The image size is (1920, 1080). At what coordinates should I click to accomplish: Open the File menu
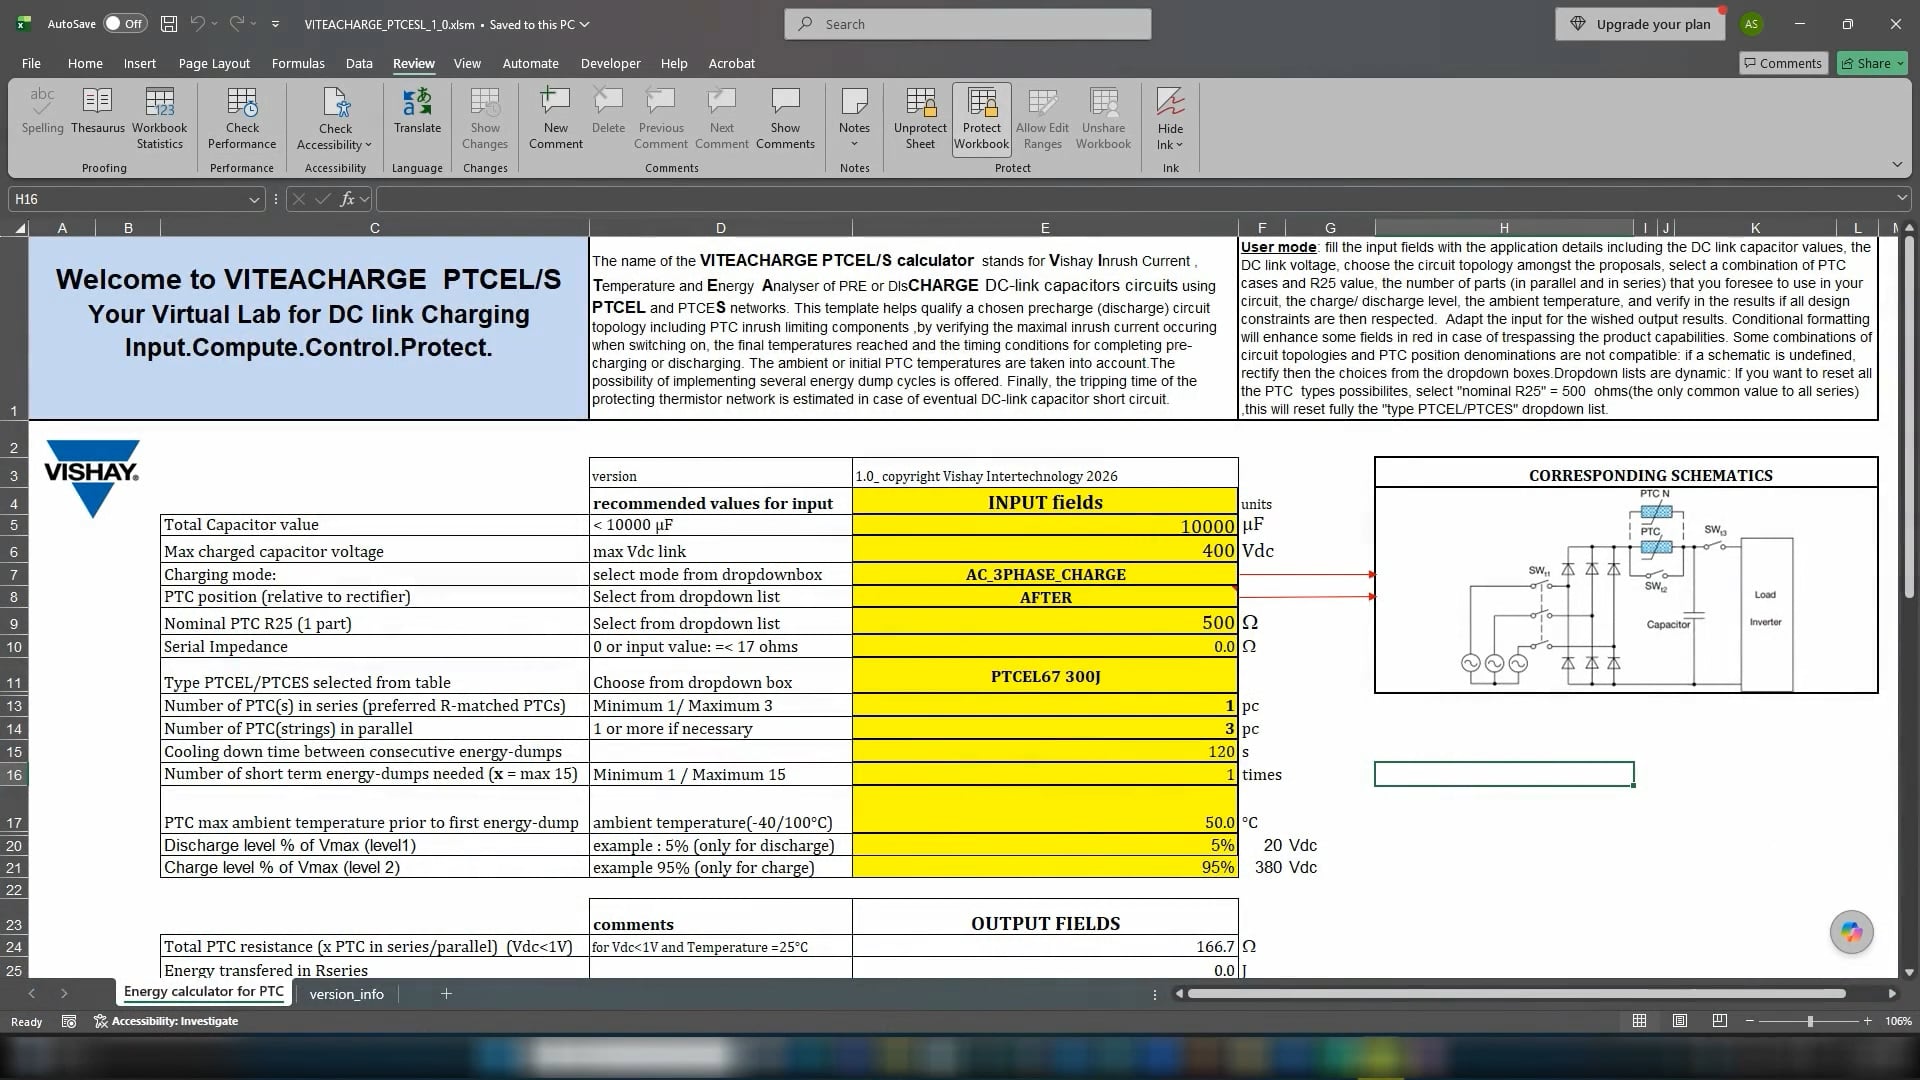[31, 63]
